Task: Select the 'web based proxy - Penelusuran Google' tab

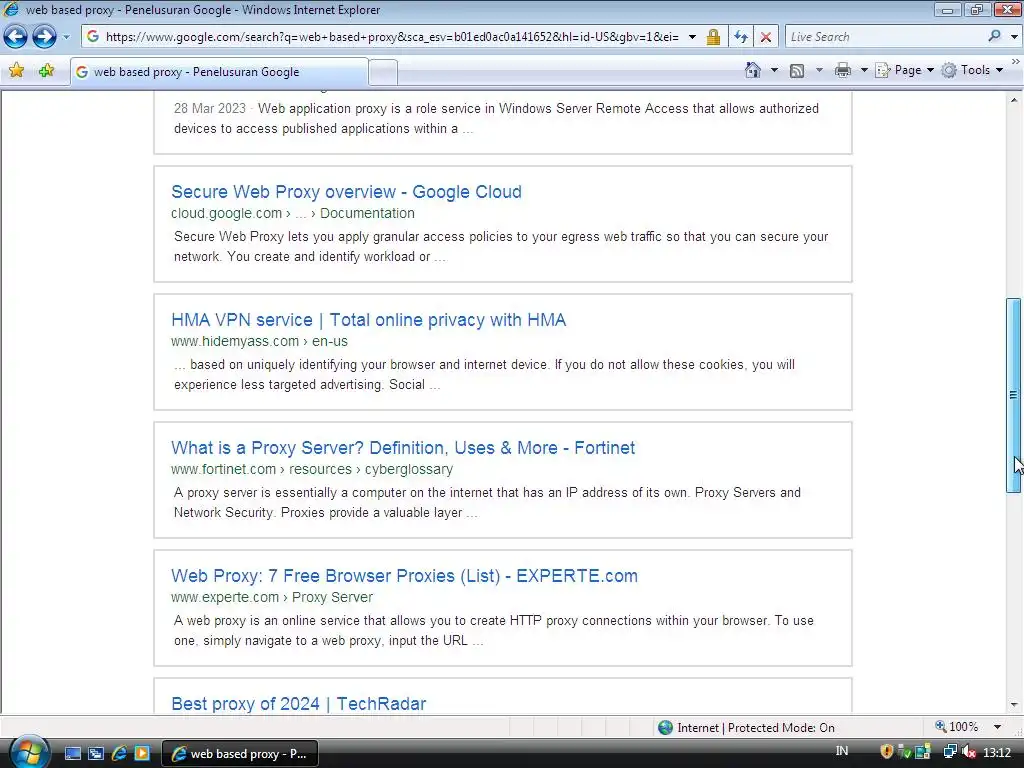Action: click(219, 72)
